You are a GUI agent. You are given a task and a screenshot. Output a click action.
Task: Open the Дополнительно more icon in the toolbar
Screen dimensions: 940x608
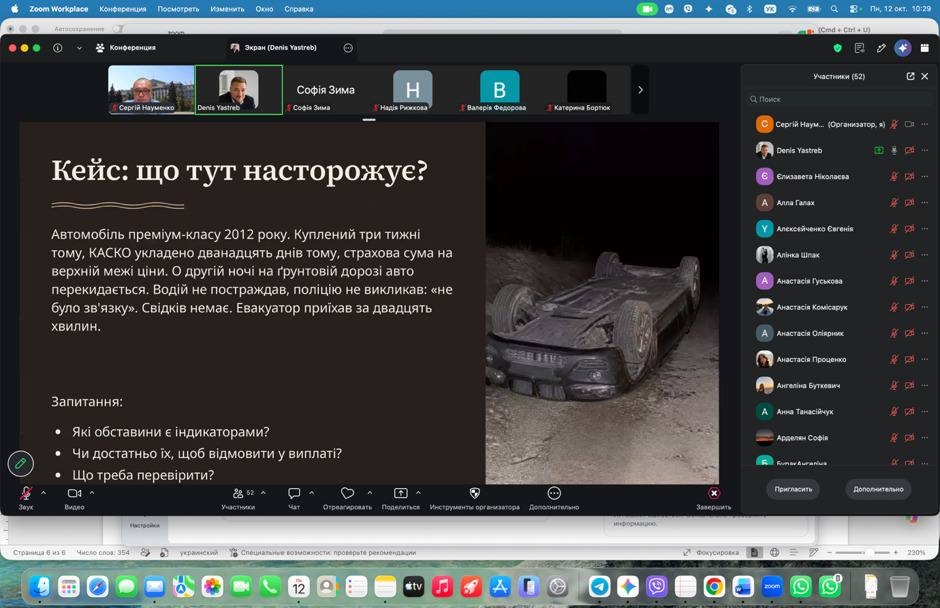554,493
